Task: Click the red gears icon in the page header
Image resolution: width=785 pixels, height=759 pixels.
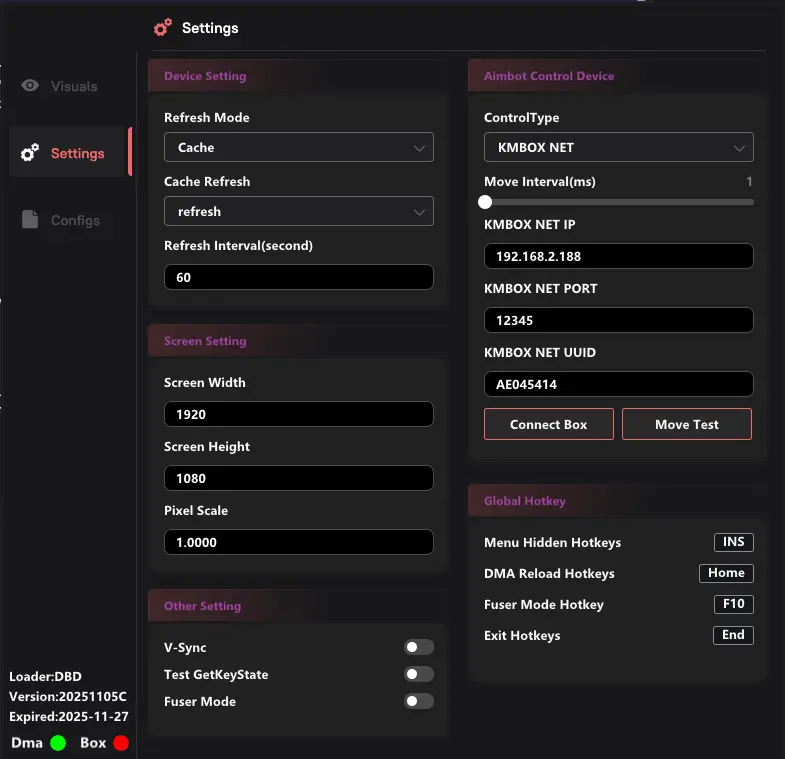Action: [x=162, y=28]
